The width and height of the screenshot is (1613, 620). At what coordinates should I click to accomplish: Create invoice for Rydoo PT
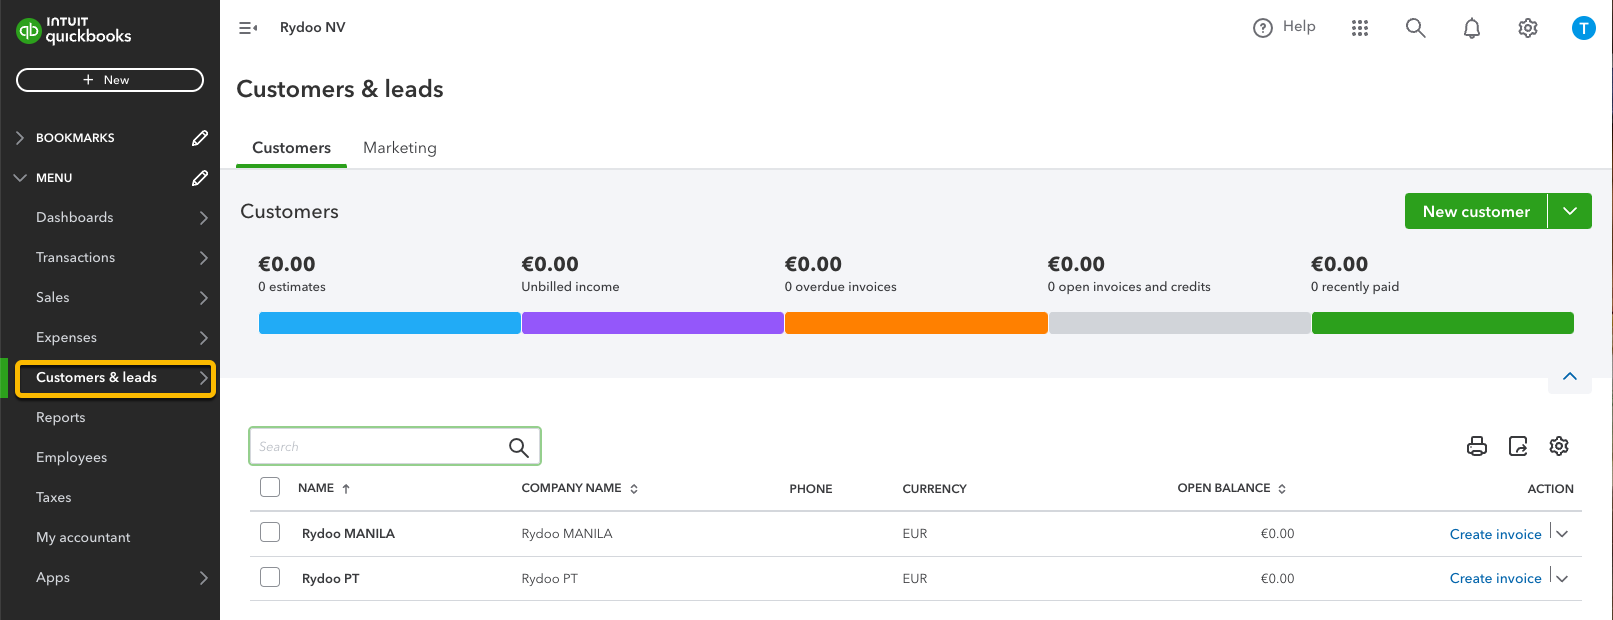click(1496, 579)
